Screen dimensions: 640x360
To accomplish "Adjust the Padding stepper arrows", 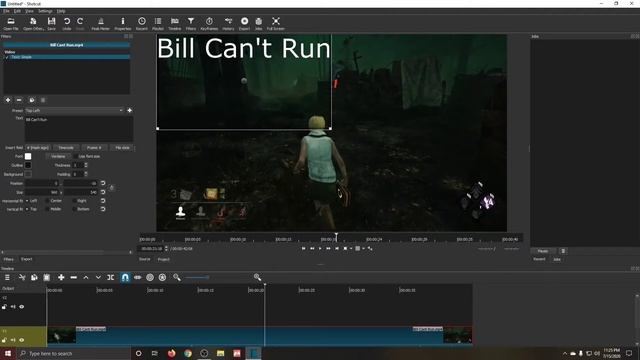I will click(x=86, y=174).
